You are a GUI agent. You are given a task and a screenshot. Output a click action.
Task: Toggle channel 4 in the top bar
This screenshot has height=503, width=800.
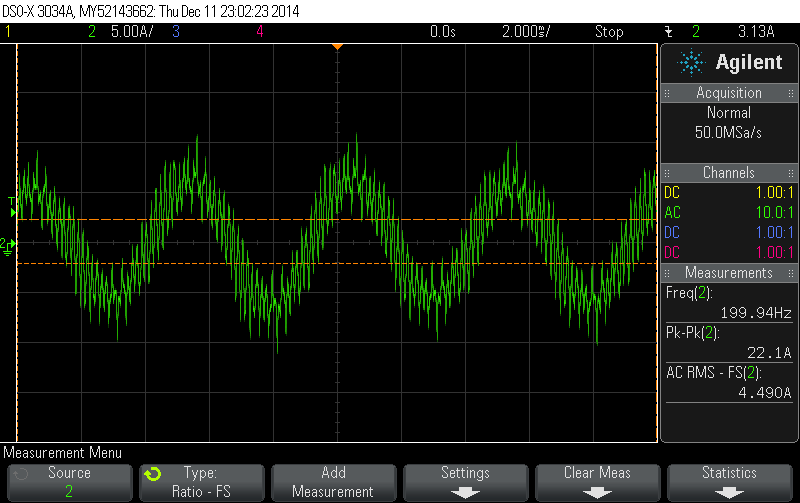point(259,32)
